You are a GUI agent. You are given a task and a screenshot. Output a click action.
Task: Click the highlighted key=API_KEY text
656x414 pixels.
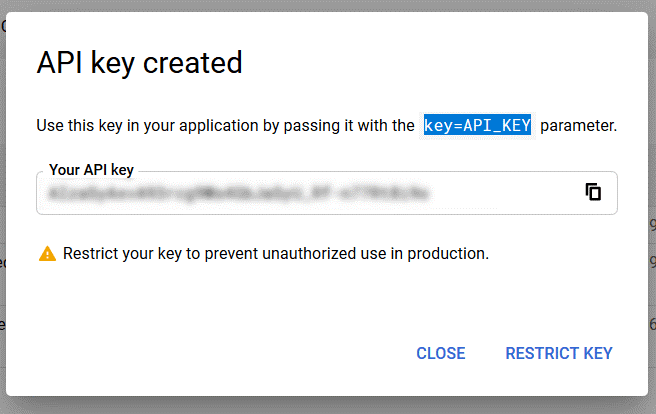pos(477,126)
